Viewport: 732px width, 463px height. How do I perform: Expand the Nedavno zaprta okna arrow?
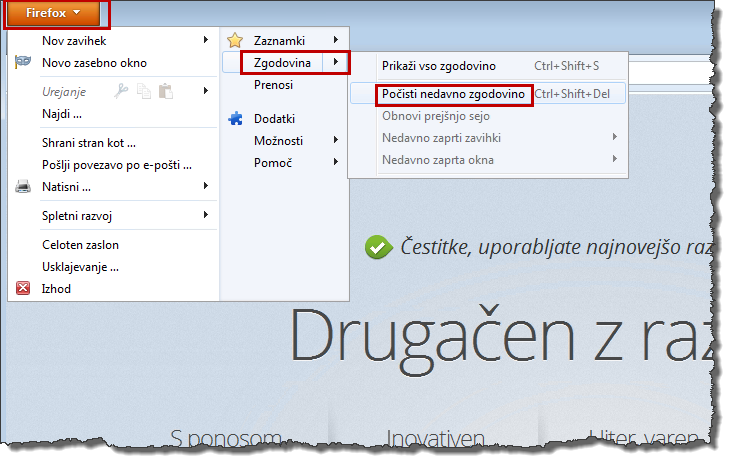coord(615,159)
